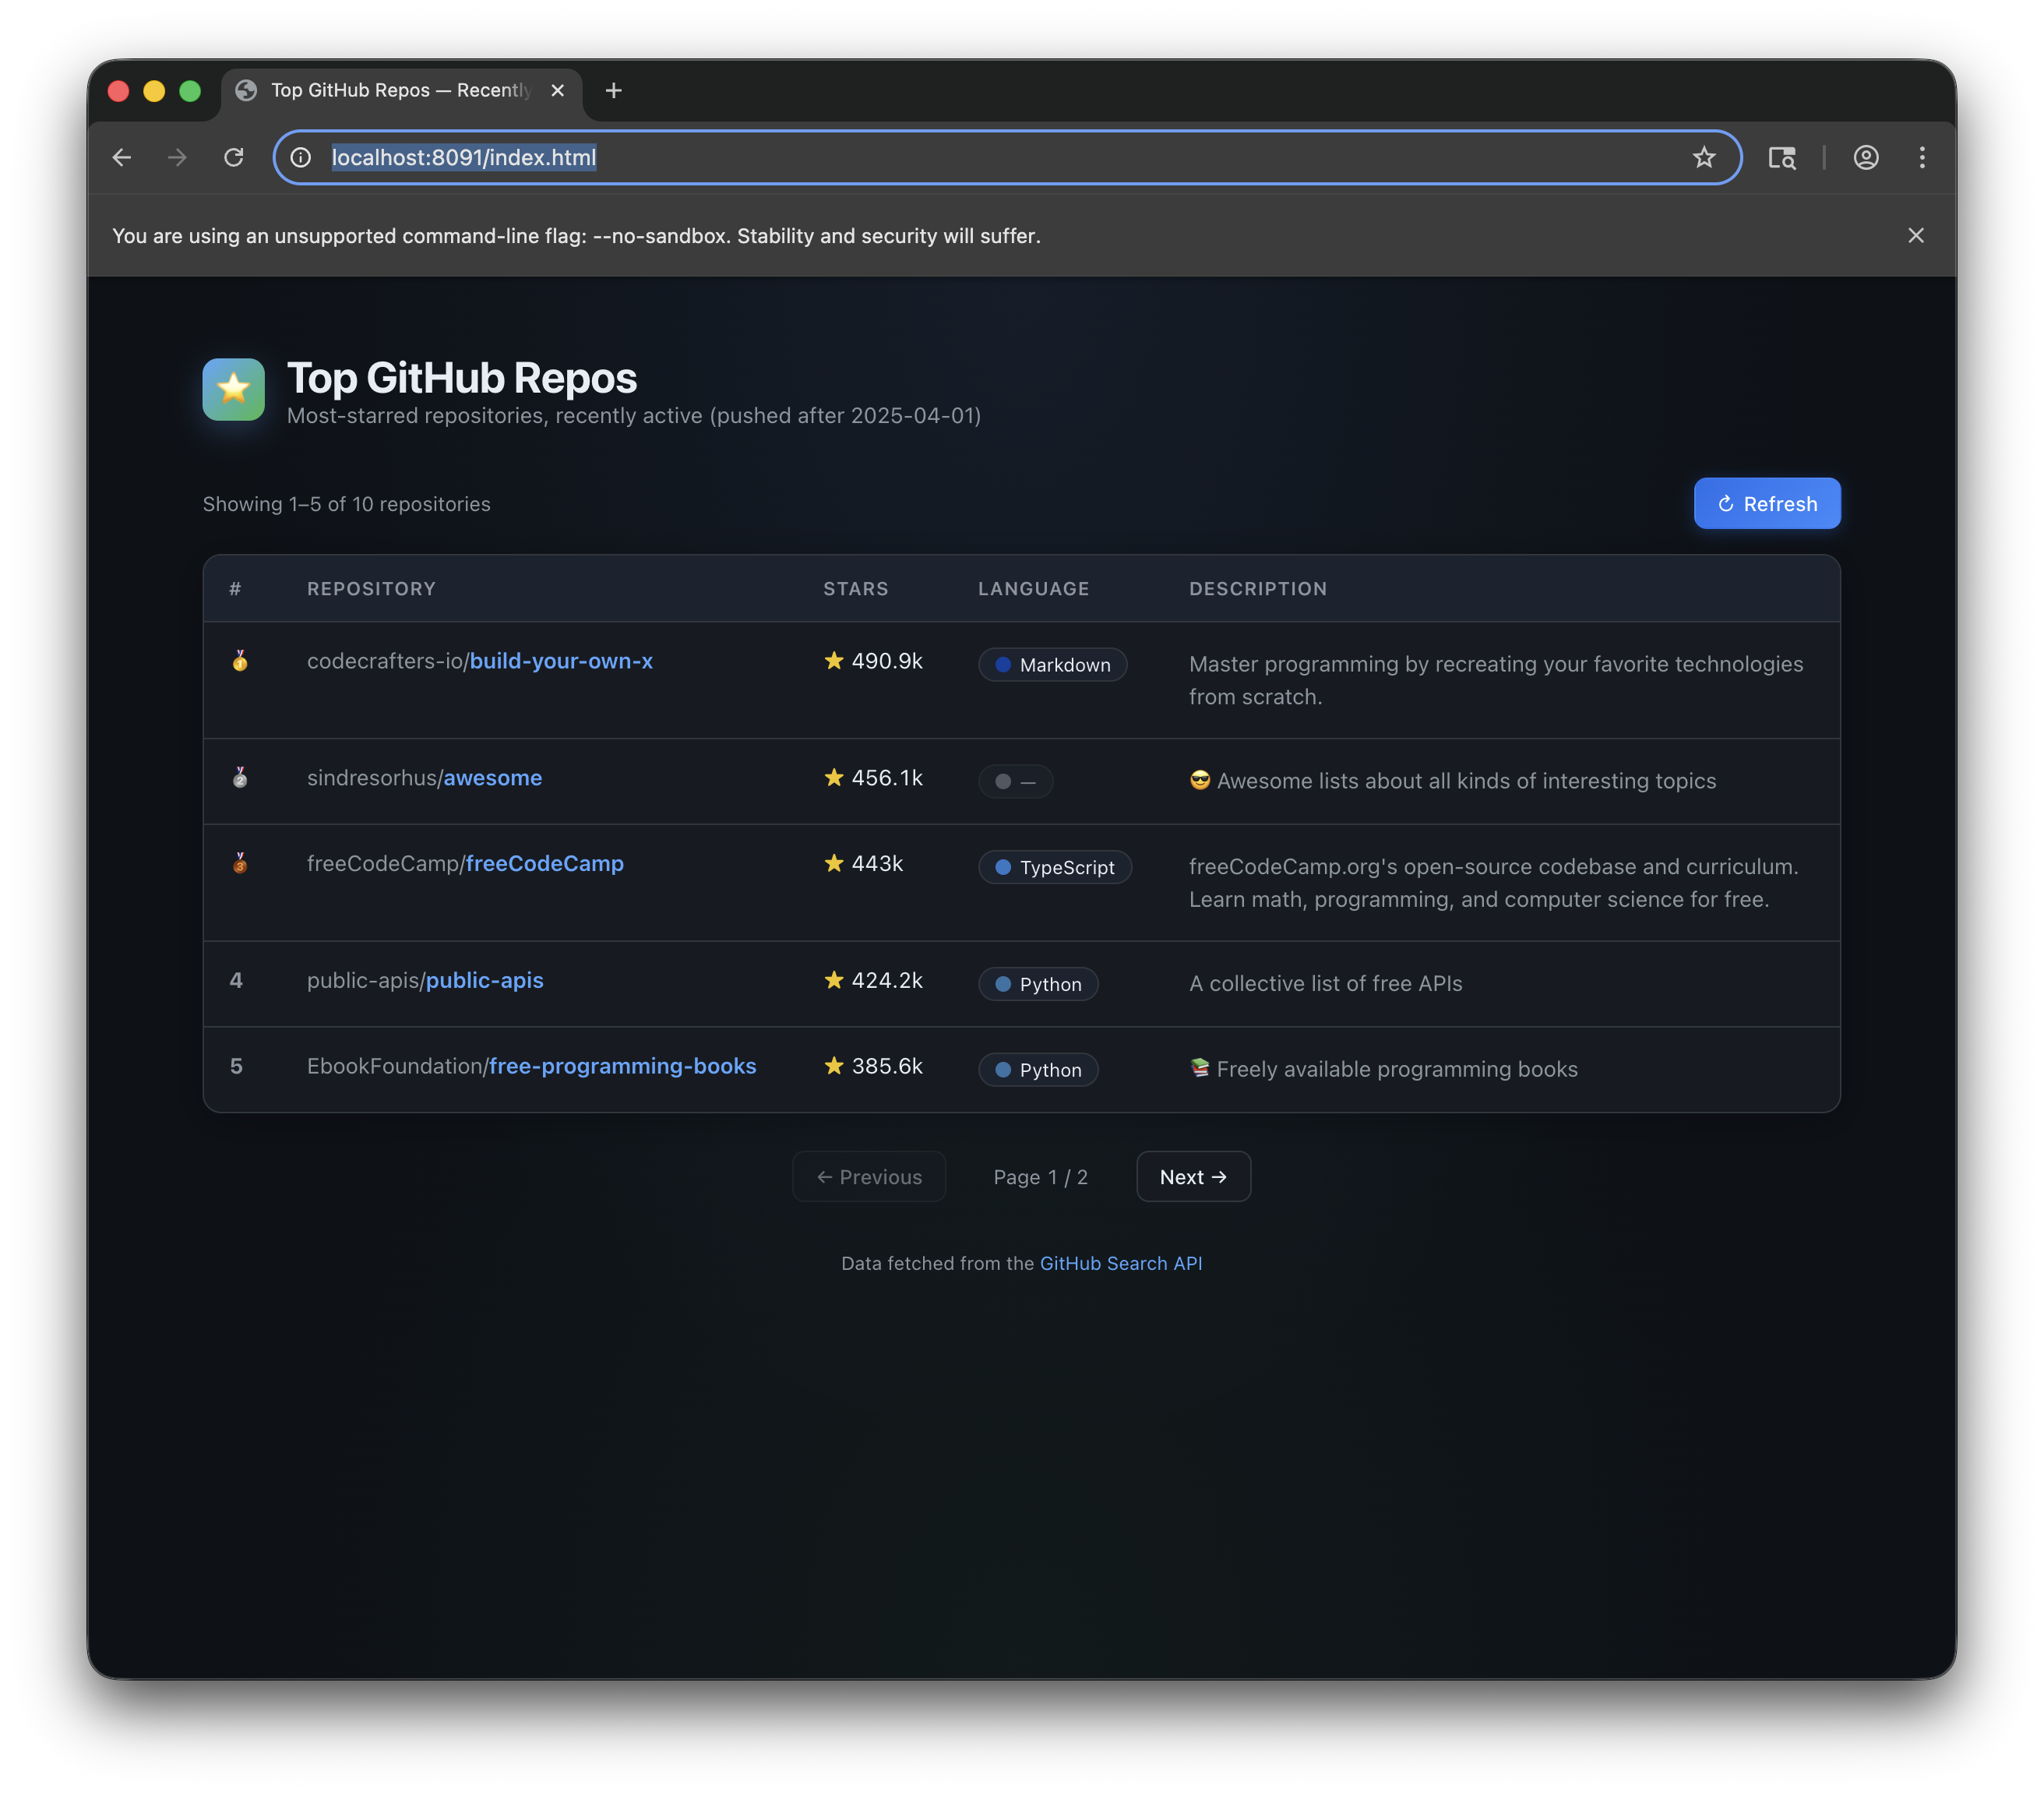
Task: Click the refresh icon on the Refresh button
Action: tap(1727, 504)
